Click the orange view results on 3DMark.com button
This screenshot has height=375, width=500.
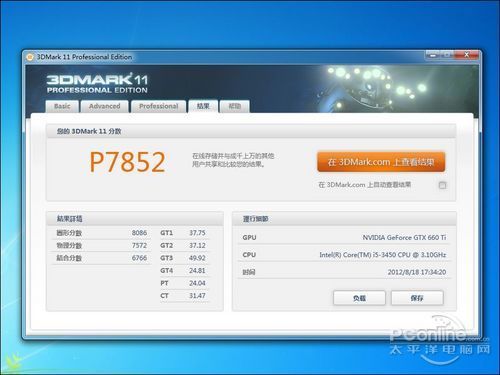[381, 162]
